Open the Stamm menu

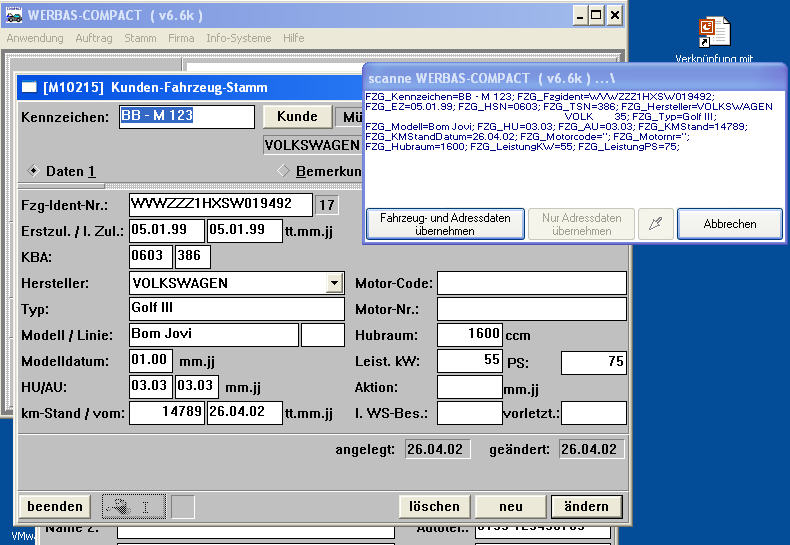tap(140, 38)
